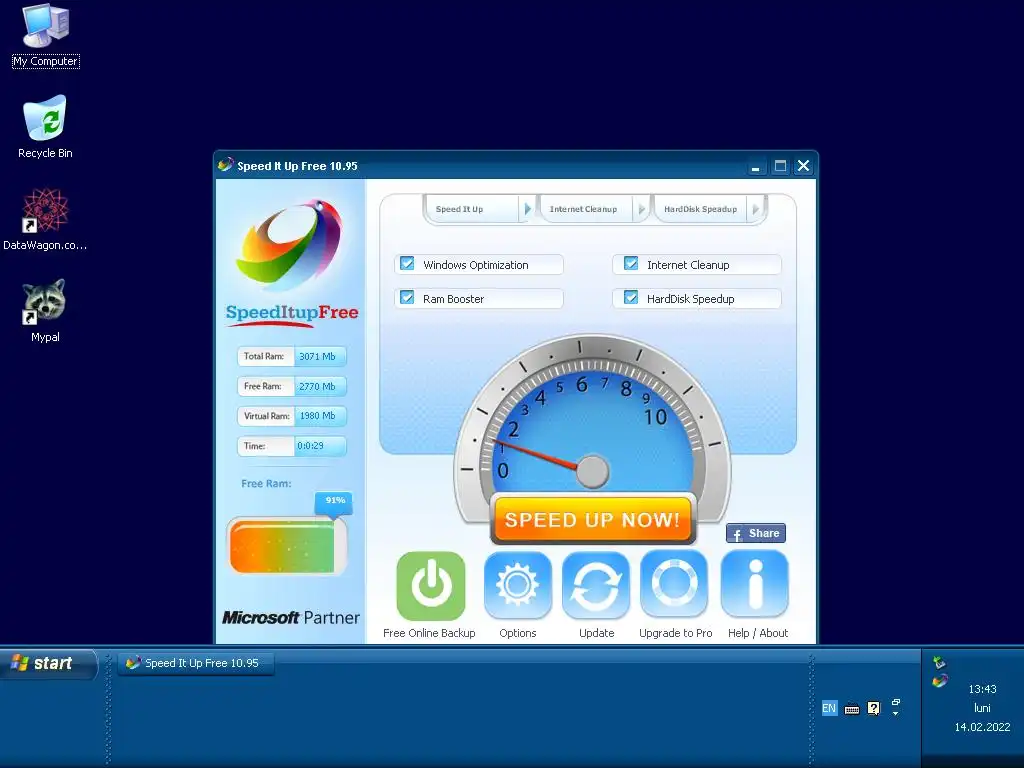Click the Microsoft Partner text
The width and height of the screenshot is (1024, 768).
291,617
